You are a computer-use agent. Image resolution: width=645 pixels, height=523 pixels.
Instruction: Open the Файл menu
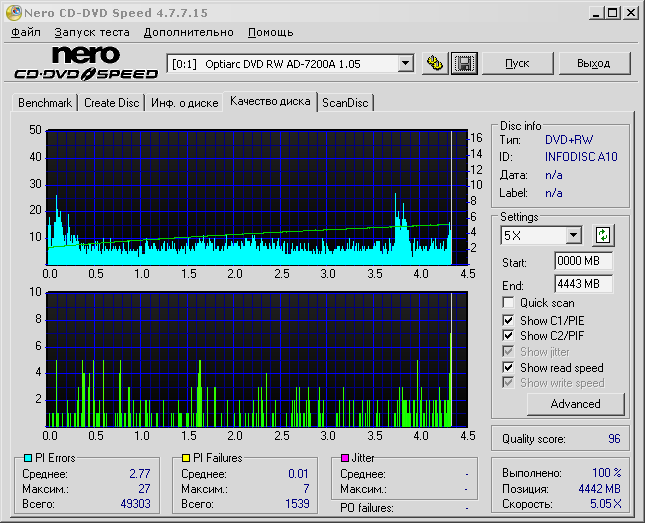26,32
